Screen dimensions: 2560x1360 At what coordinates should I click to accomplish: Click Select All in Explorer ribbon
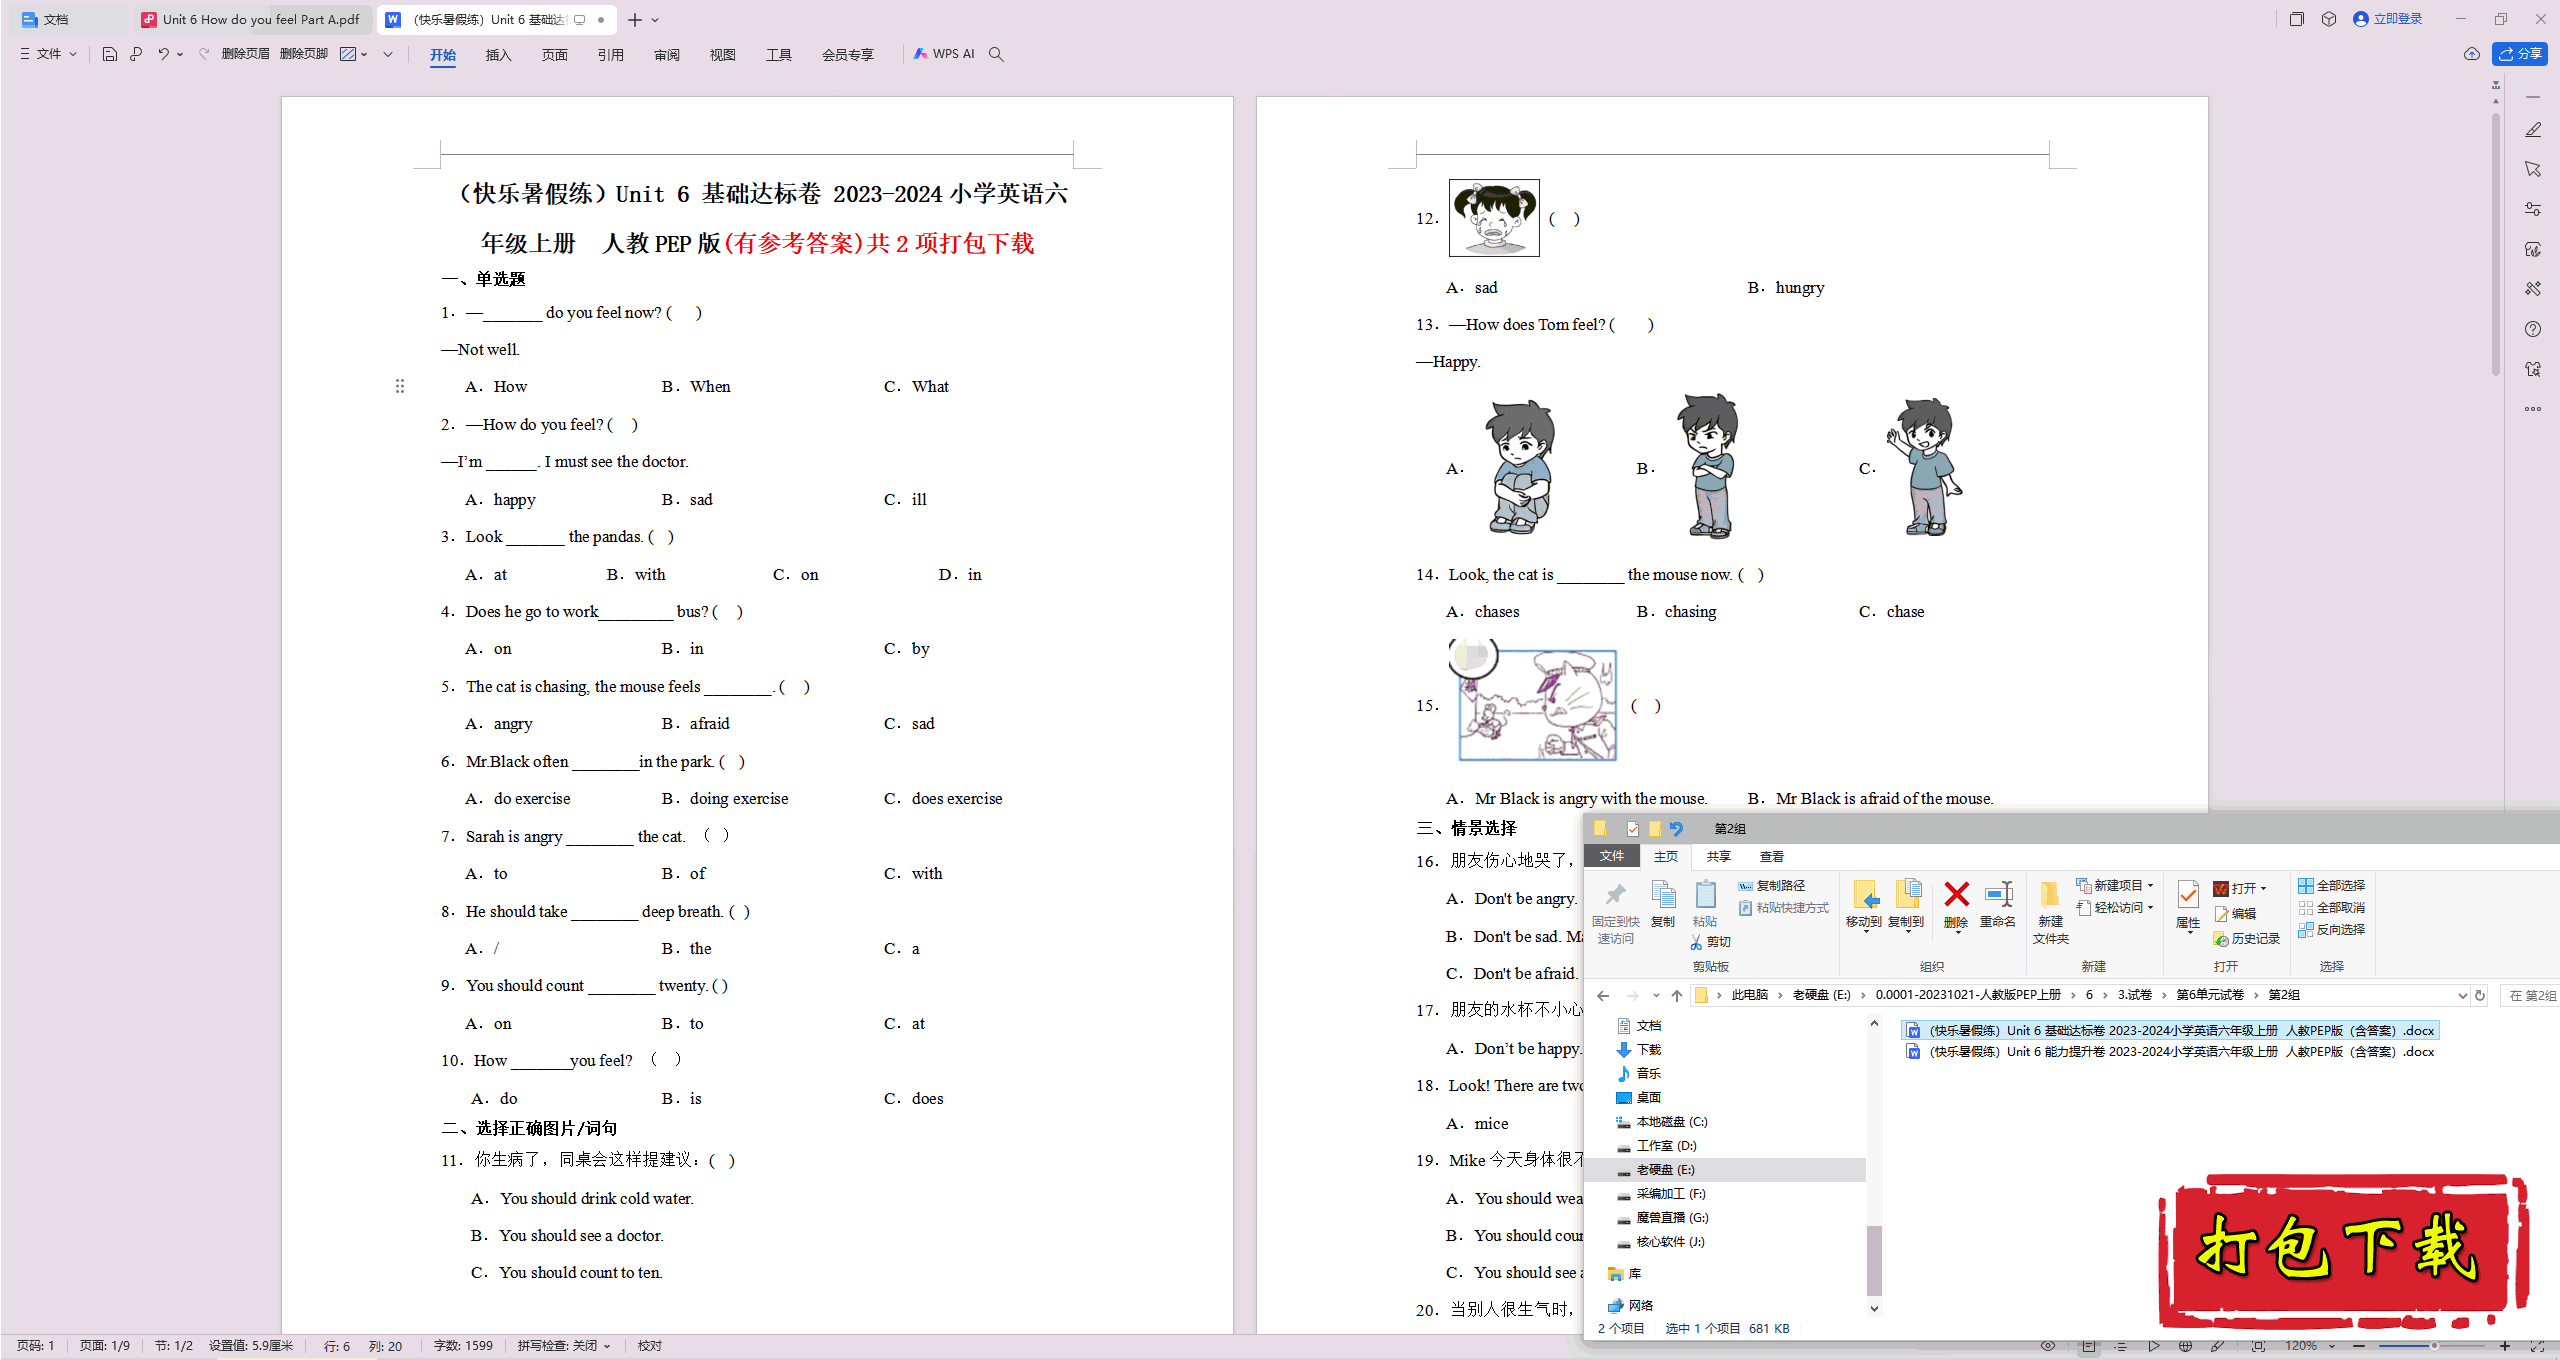2331,886
